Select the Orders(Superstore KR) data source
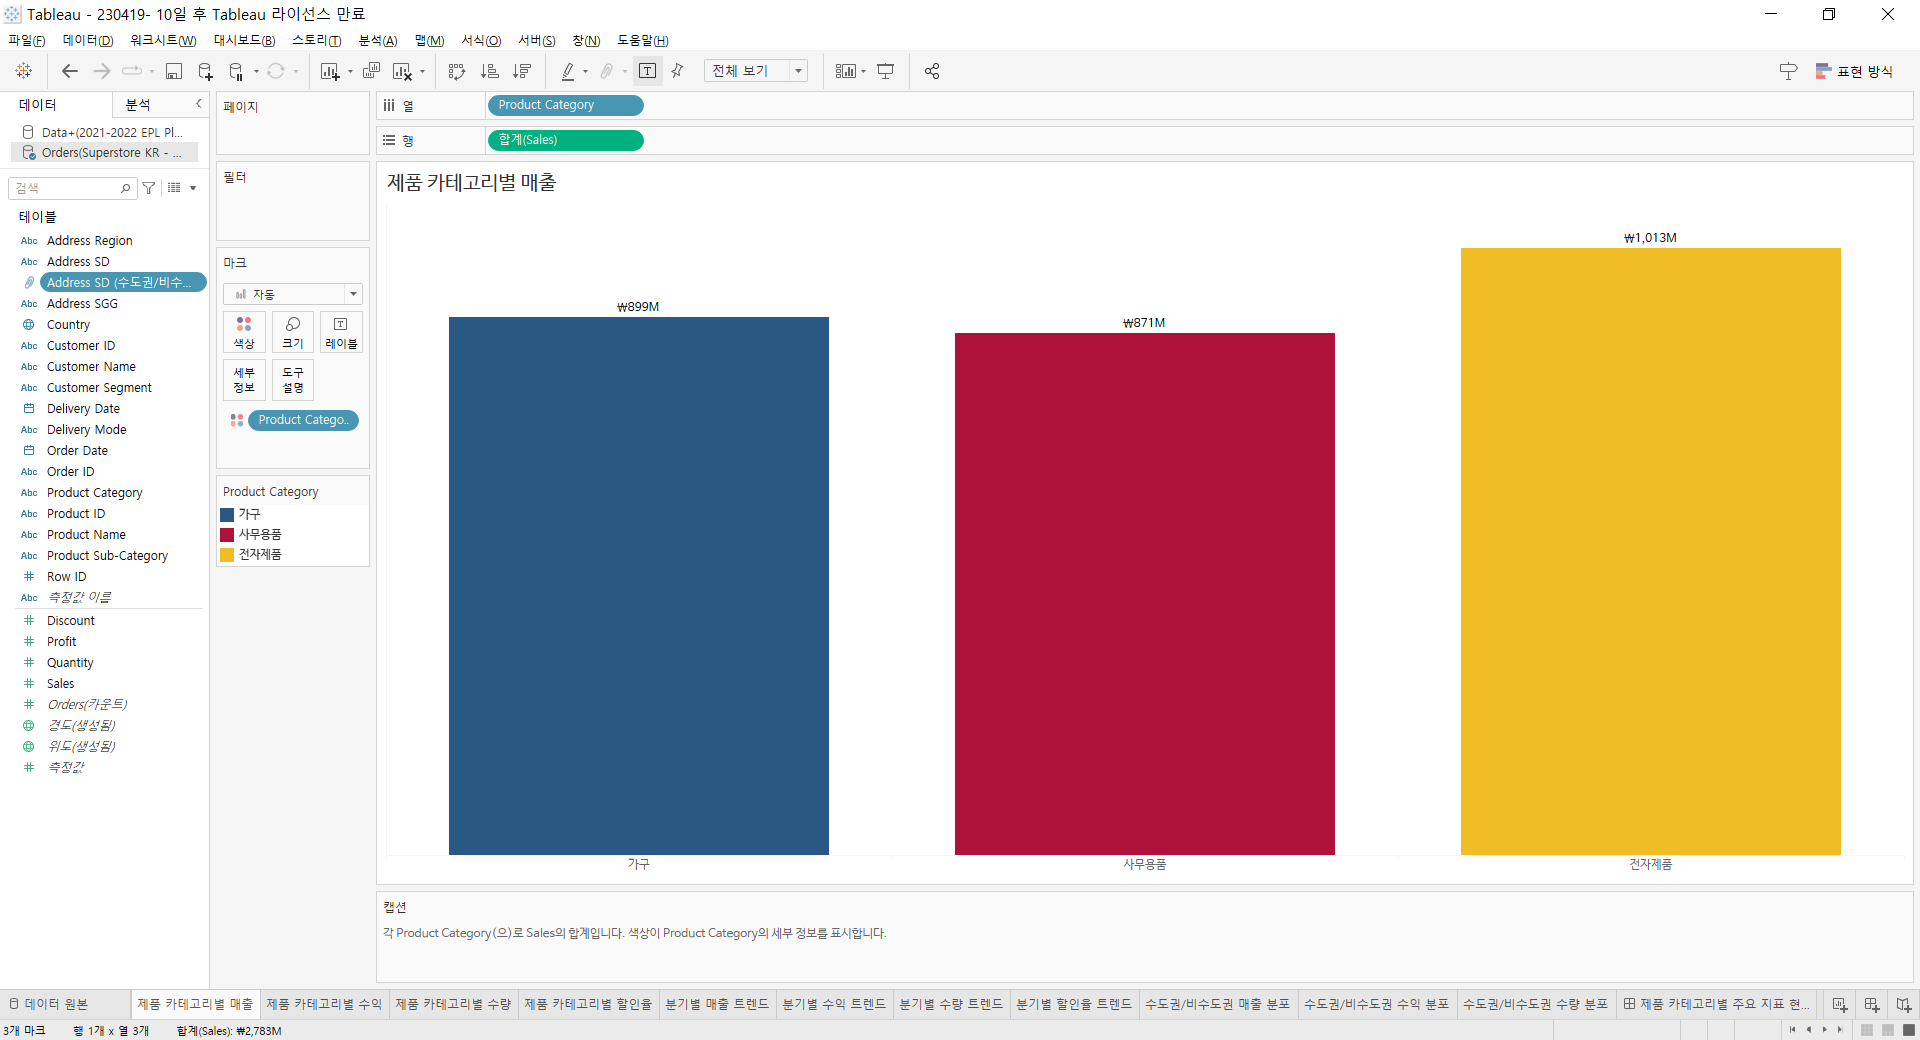1920x1040 pixels. tap(104, 153)
